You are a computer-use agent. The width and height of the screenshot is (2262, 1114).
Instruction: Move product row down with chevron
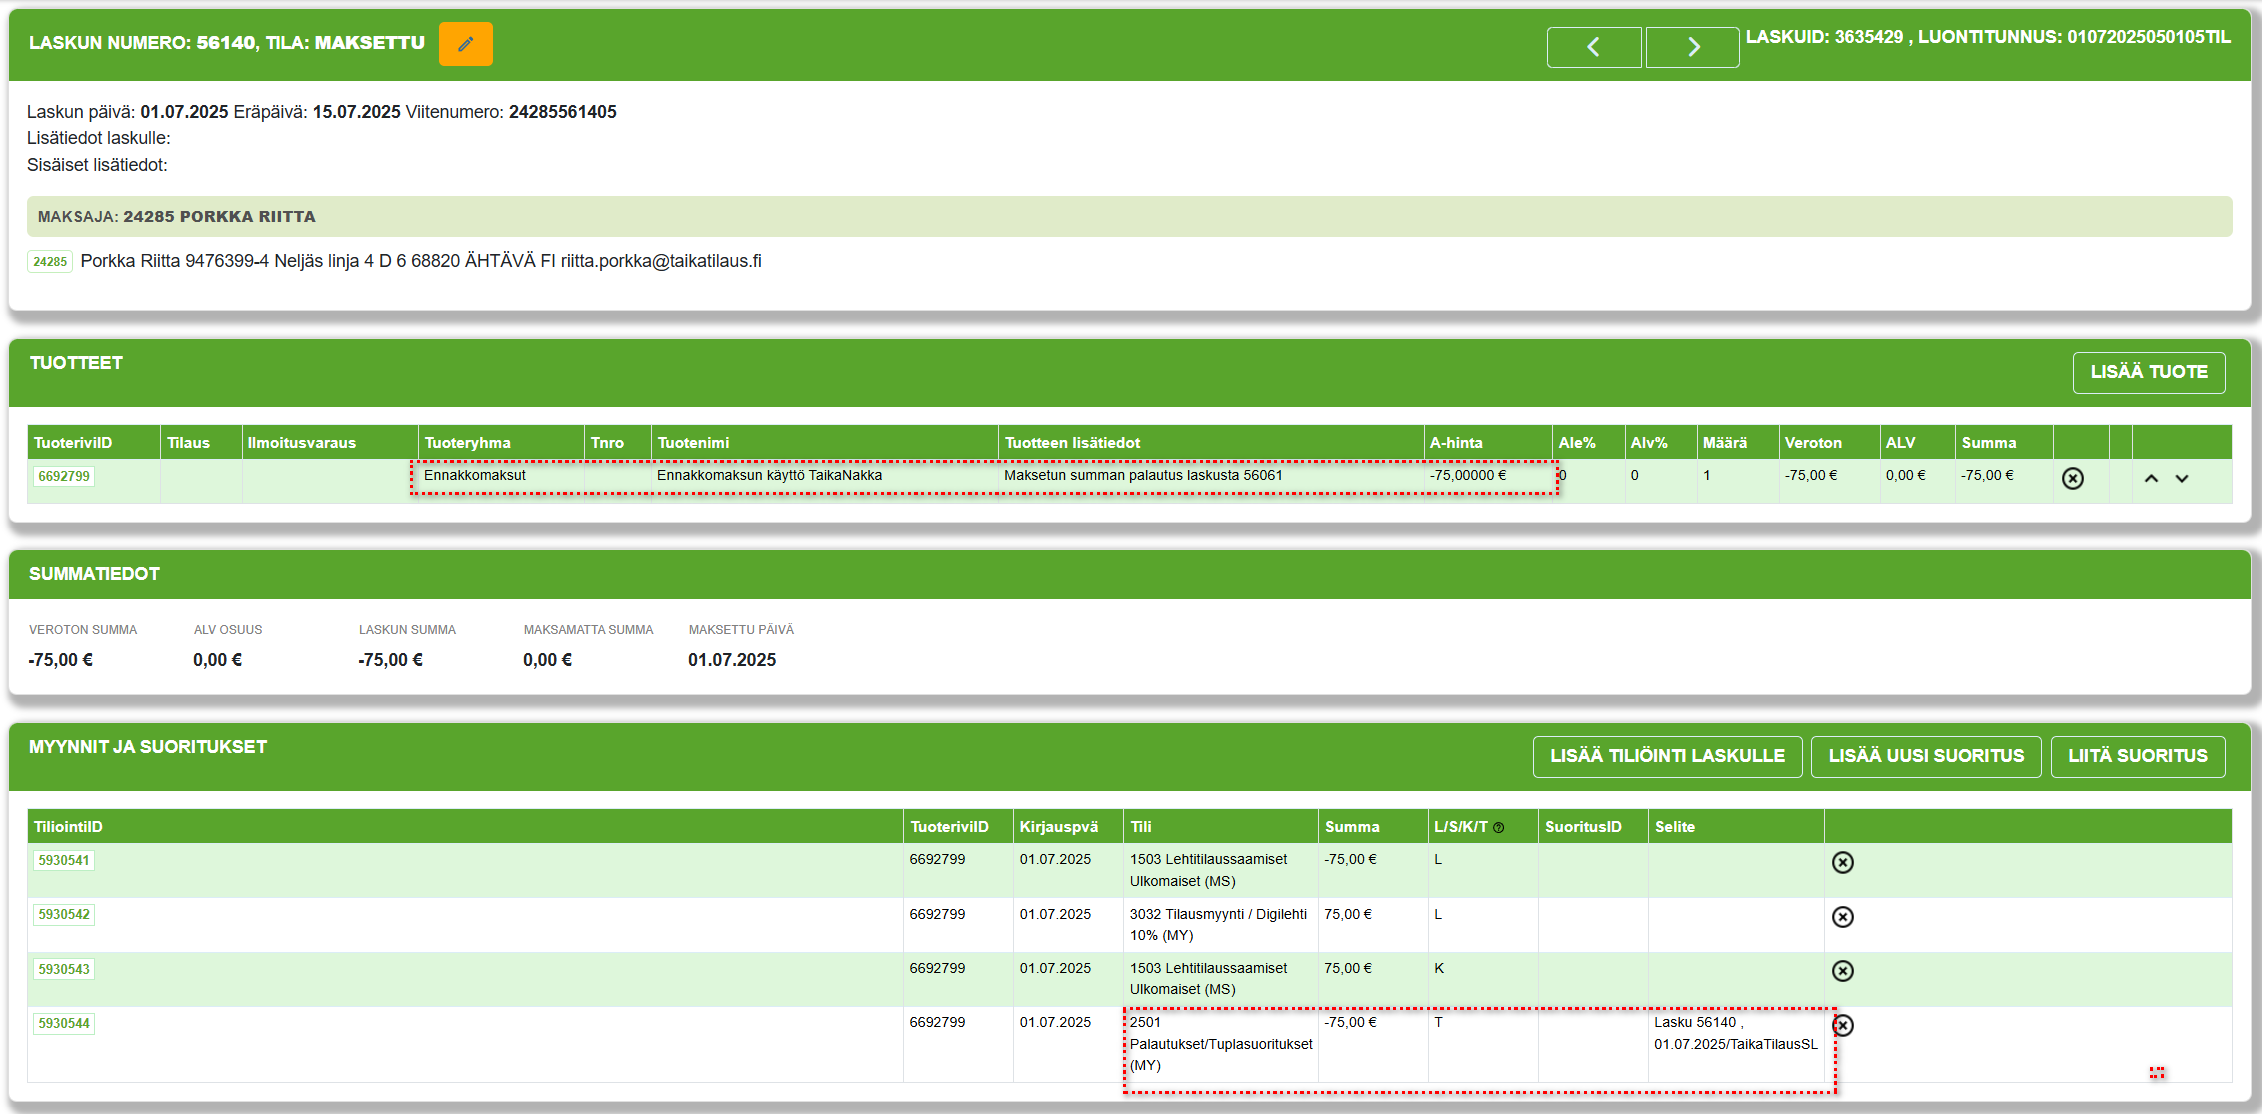(2182, 478)
